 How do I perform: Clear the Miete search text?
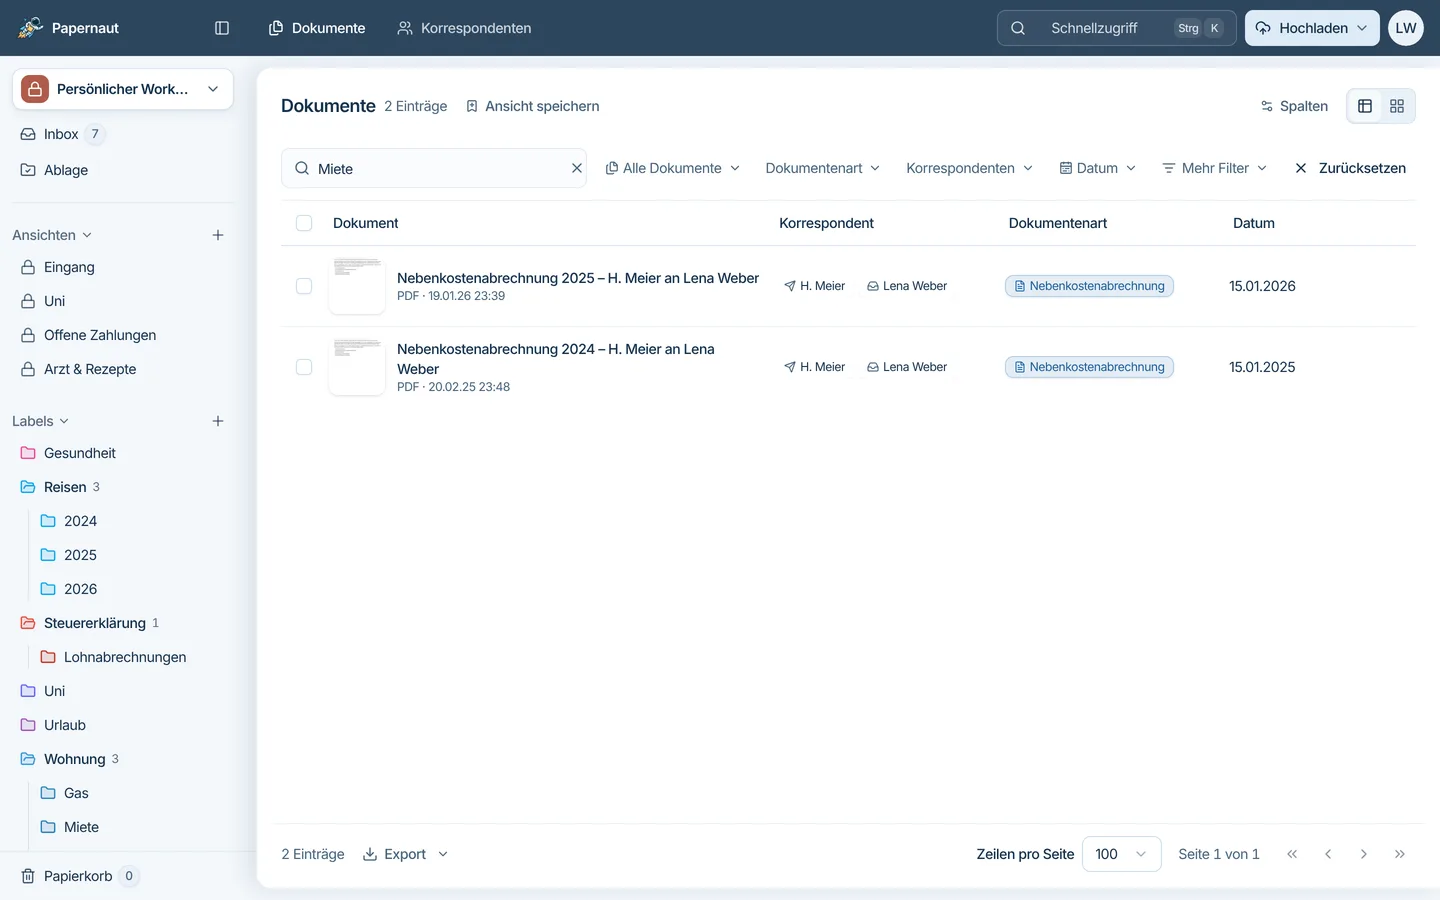click(577, 168)
